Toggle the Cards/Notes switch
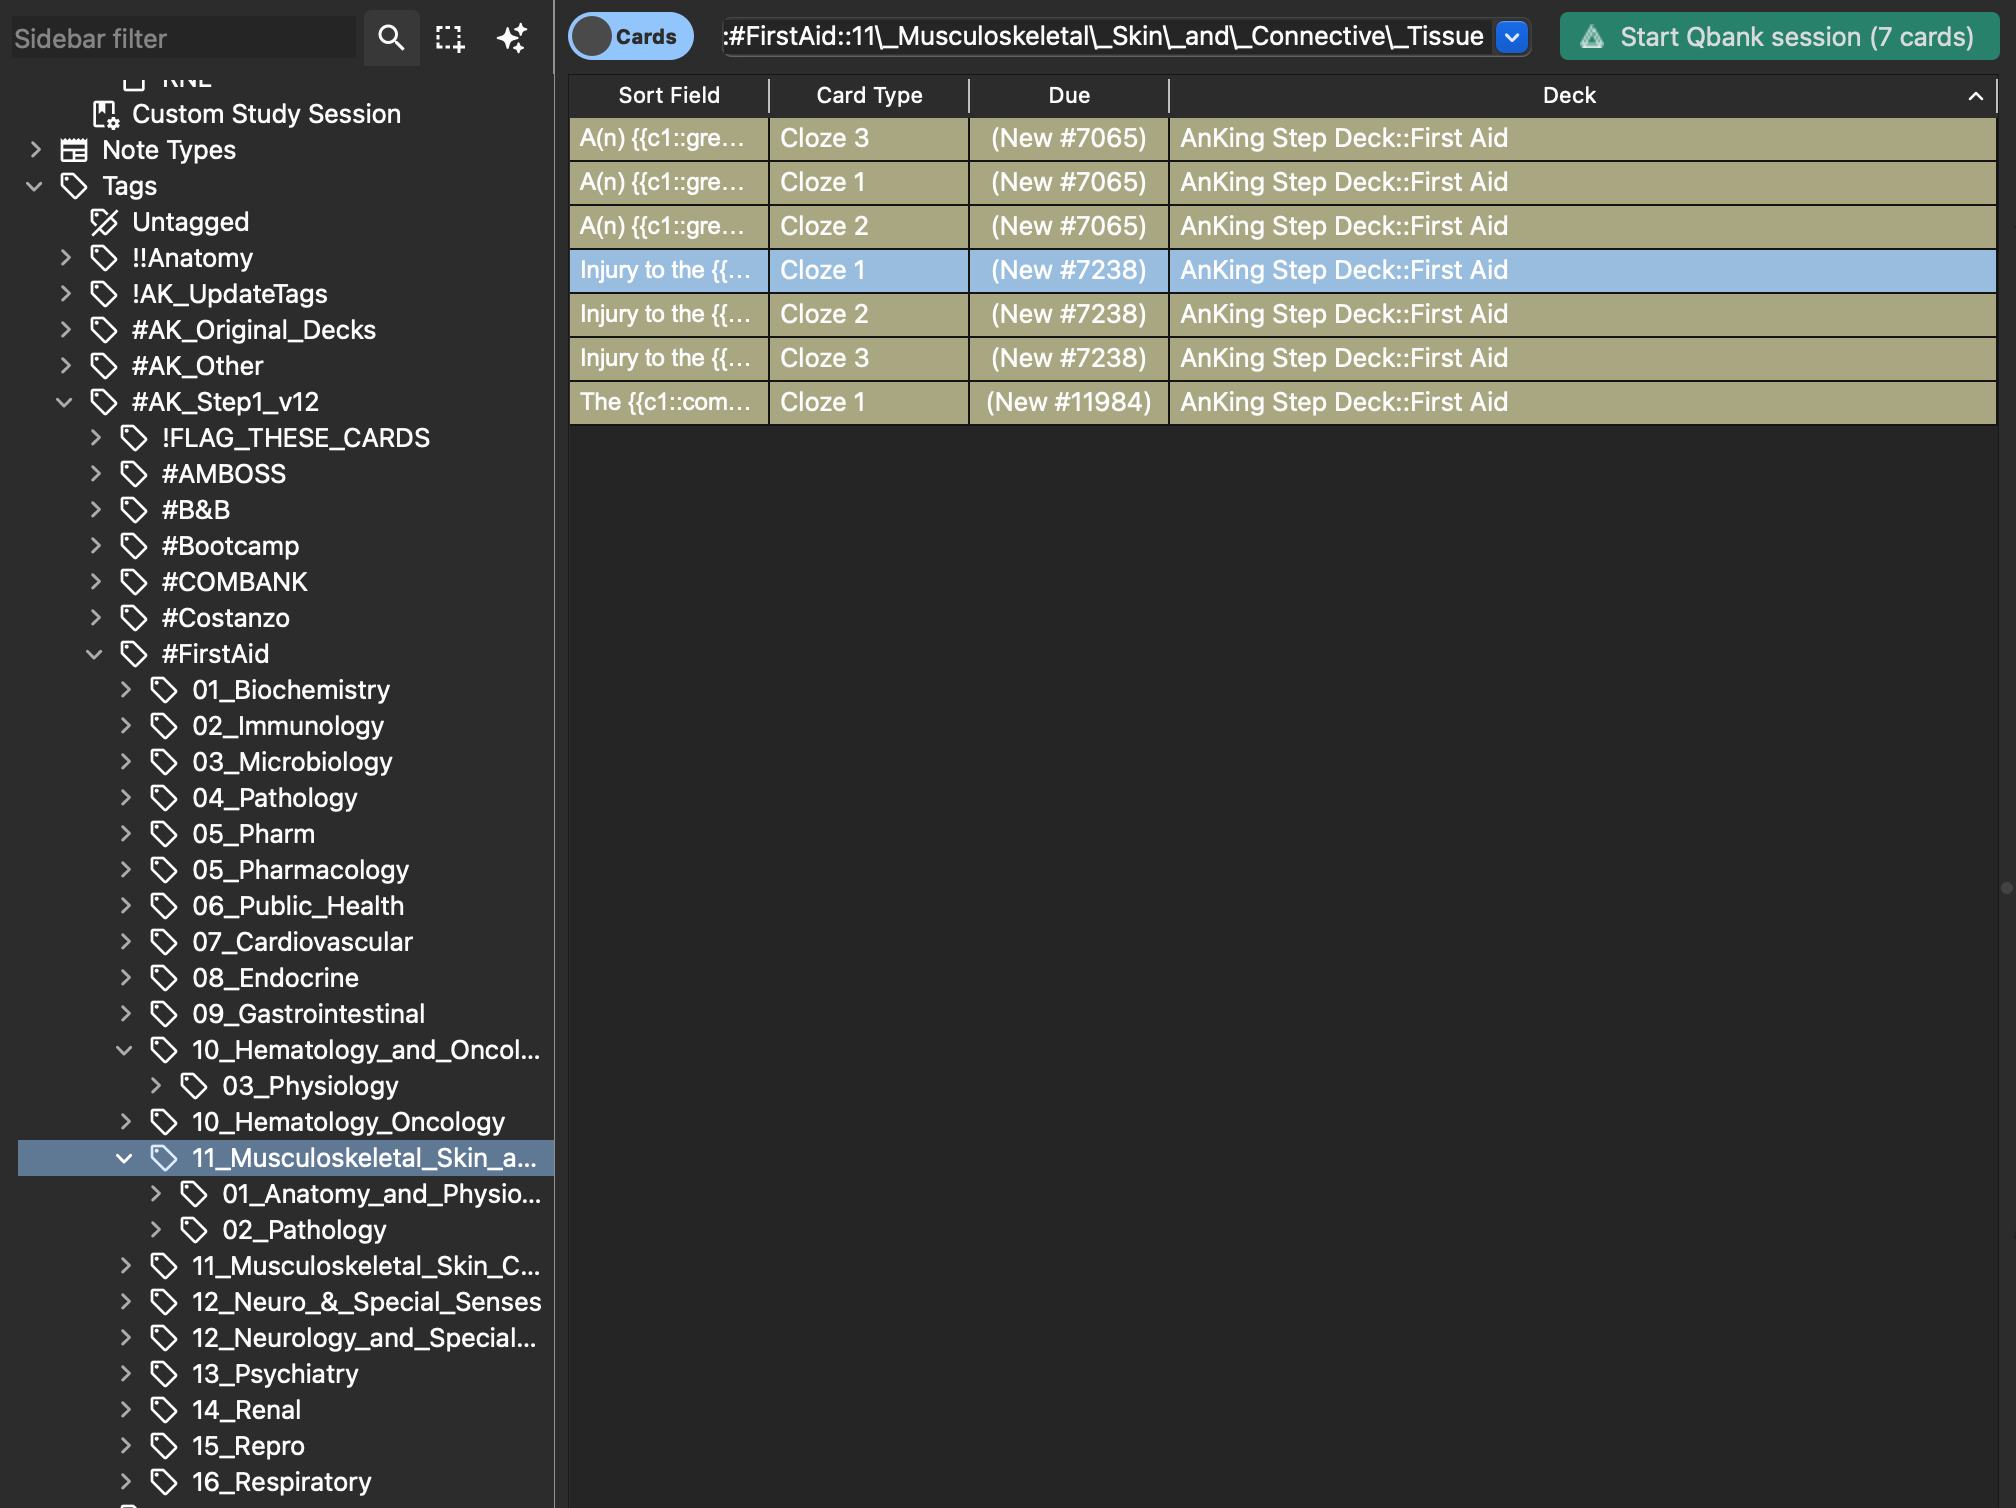The width and height of the screenshot is (2016, 1508). coord(631,37)
